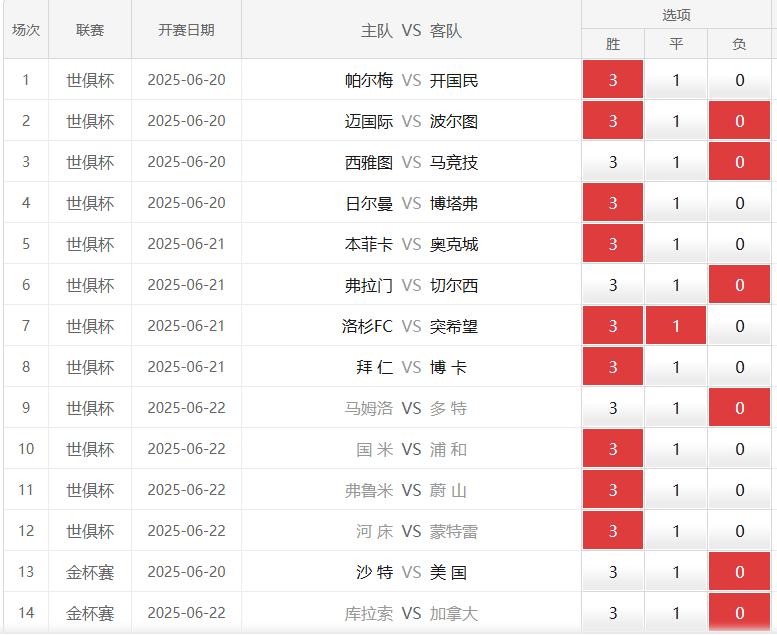Screen dimensions: 777x635
Task: Toggle win option 3 for 迈国际 VS 波尔图
Action: [x=612, y=120]
